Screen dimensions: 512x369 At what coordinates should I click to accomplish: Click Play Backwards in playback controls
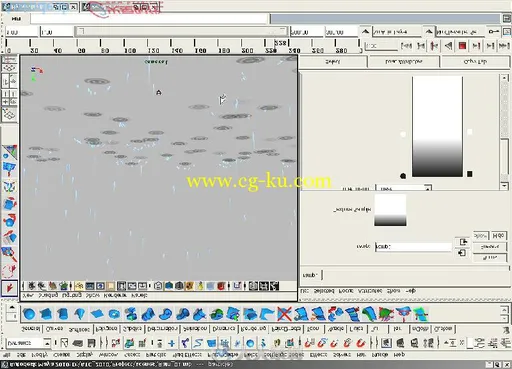[x=448, y=46]
